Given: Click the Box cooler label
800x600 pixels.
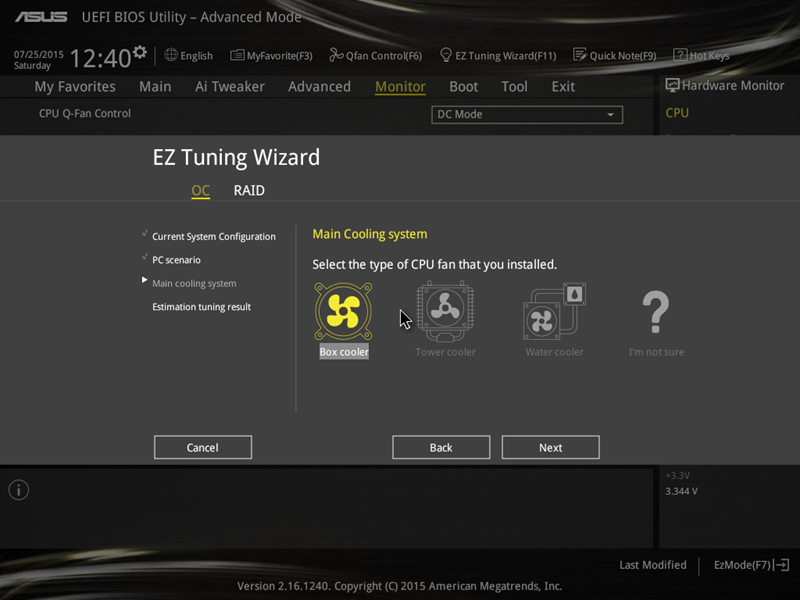Looking at the screenshot, I should point(344,352).
